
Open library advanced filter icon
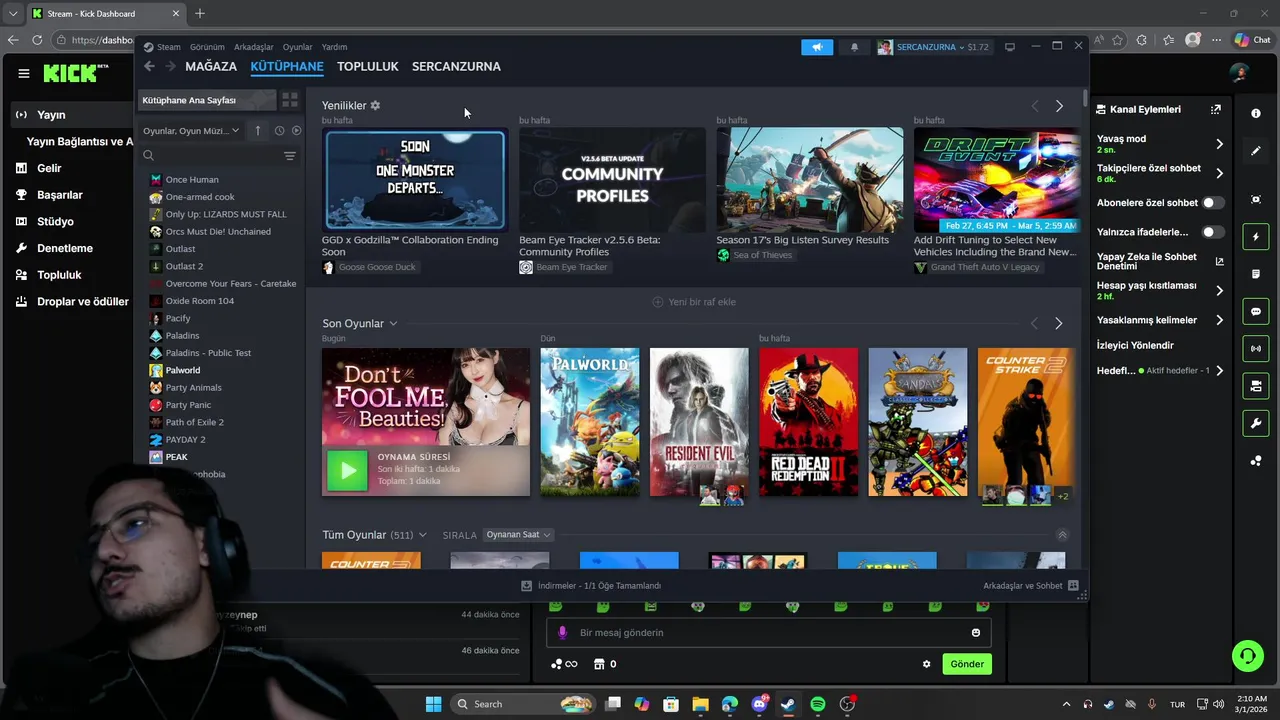coord(290,155)
